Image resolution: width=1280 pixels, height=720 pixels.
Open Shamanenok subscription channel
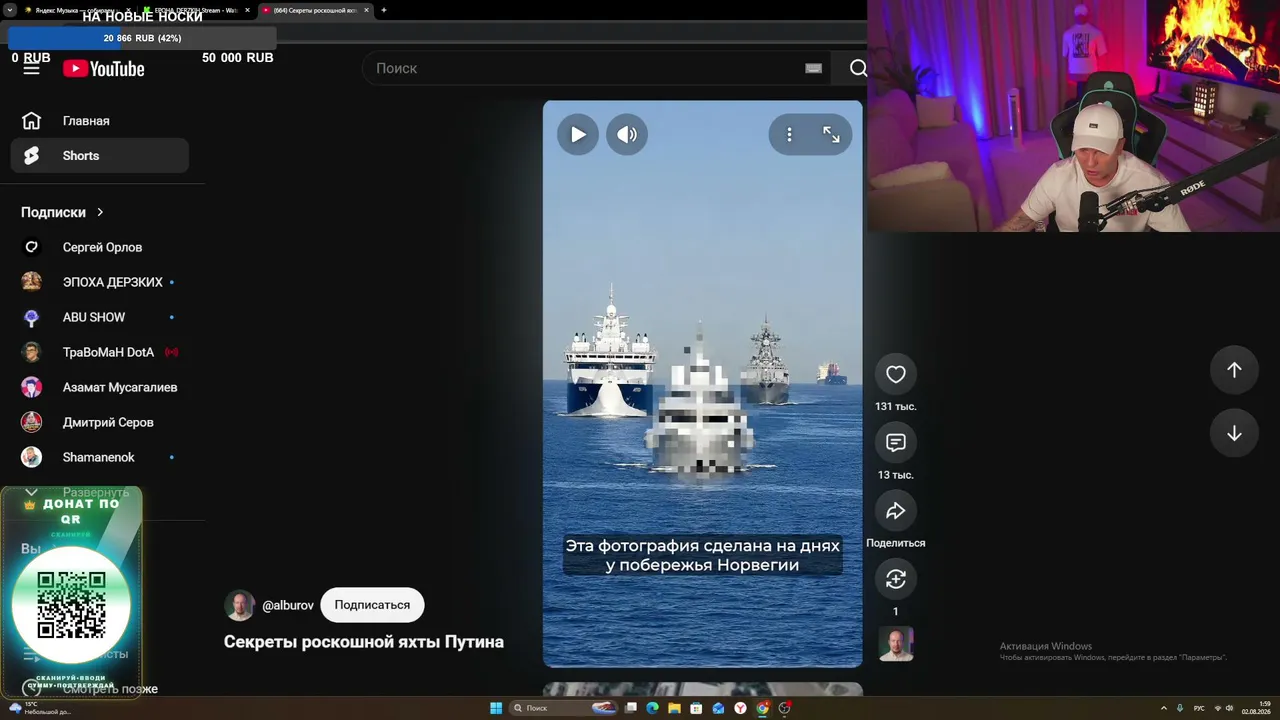click(x=99, y=457)
